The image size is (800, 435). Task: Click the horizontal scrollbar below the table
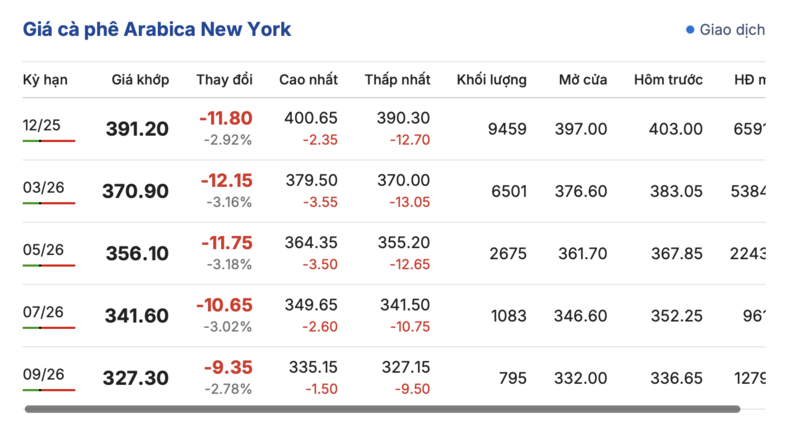coord(382,409)
